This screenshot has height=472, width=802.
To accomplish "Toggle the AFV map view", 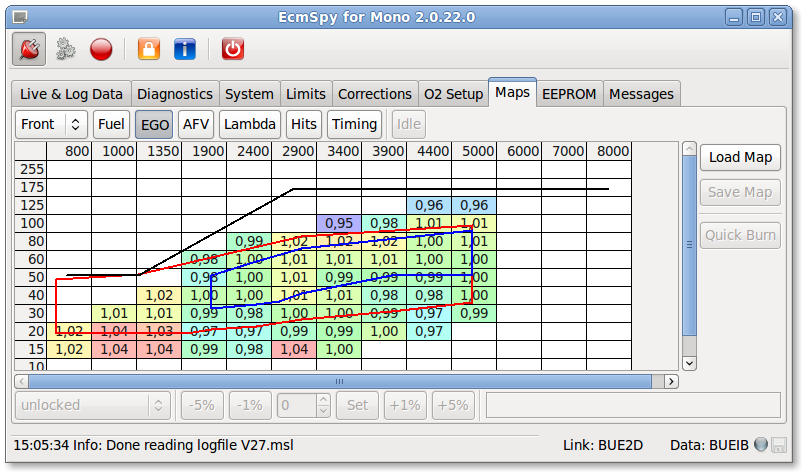I will 196,124.
